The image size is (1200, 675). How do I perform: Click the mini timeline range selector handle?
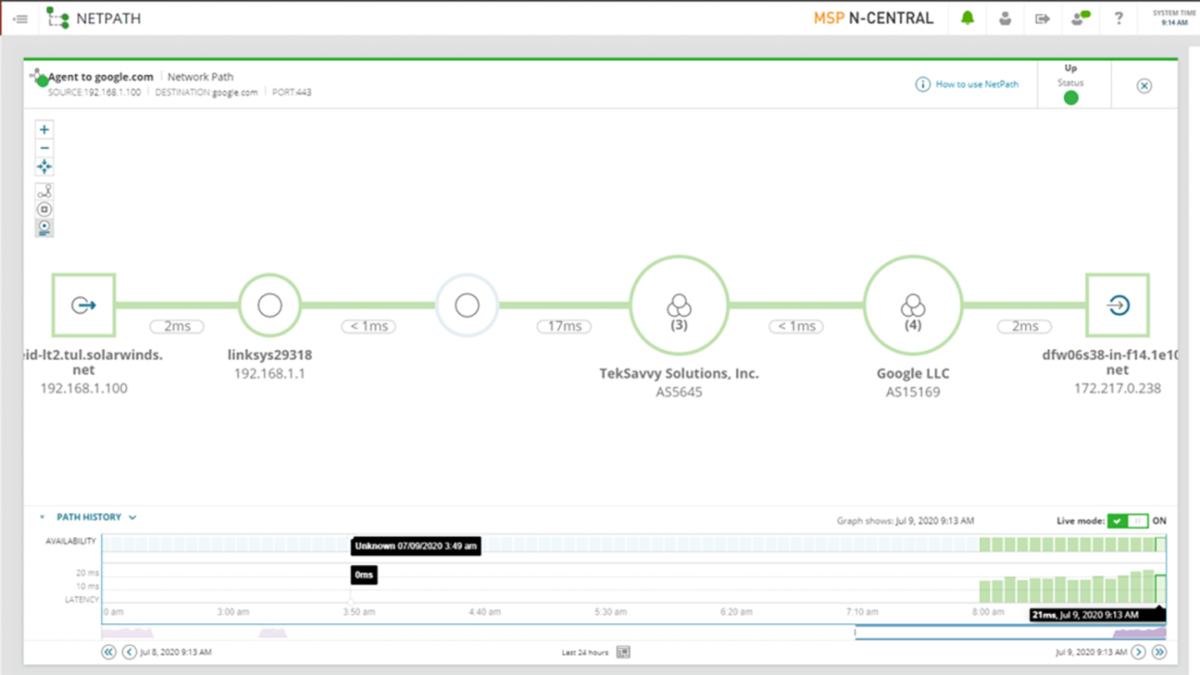click(x=855, y=632)
